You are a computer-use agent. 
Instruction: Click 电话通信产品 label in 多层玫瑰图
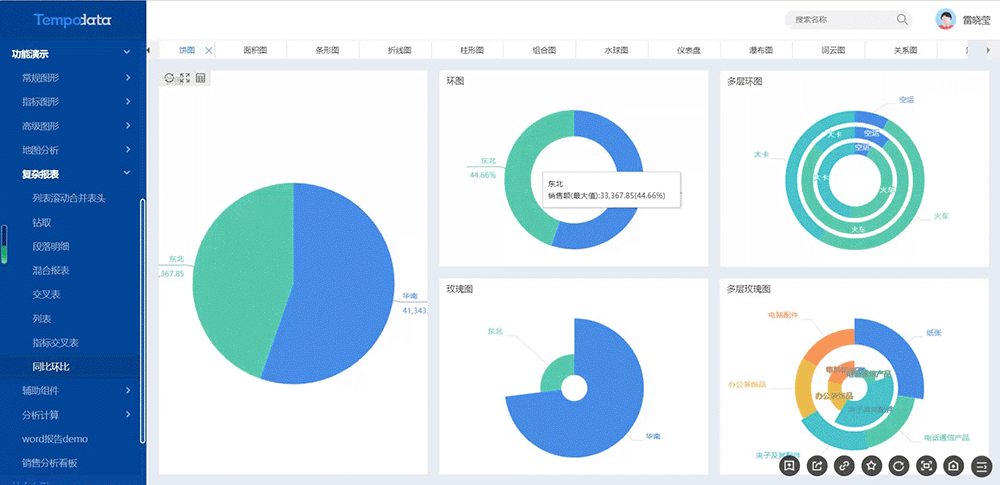click(x=947, y=438)
